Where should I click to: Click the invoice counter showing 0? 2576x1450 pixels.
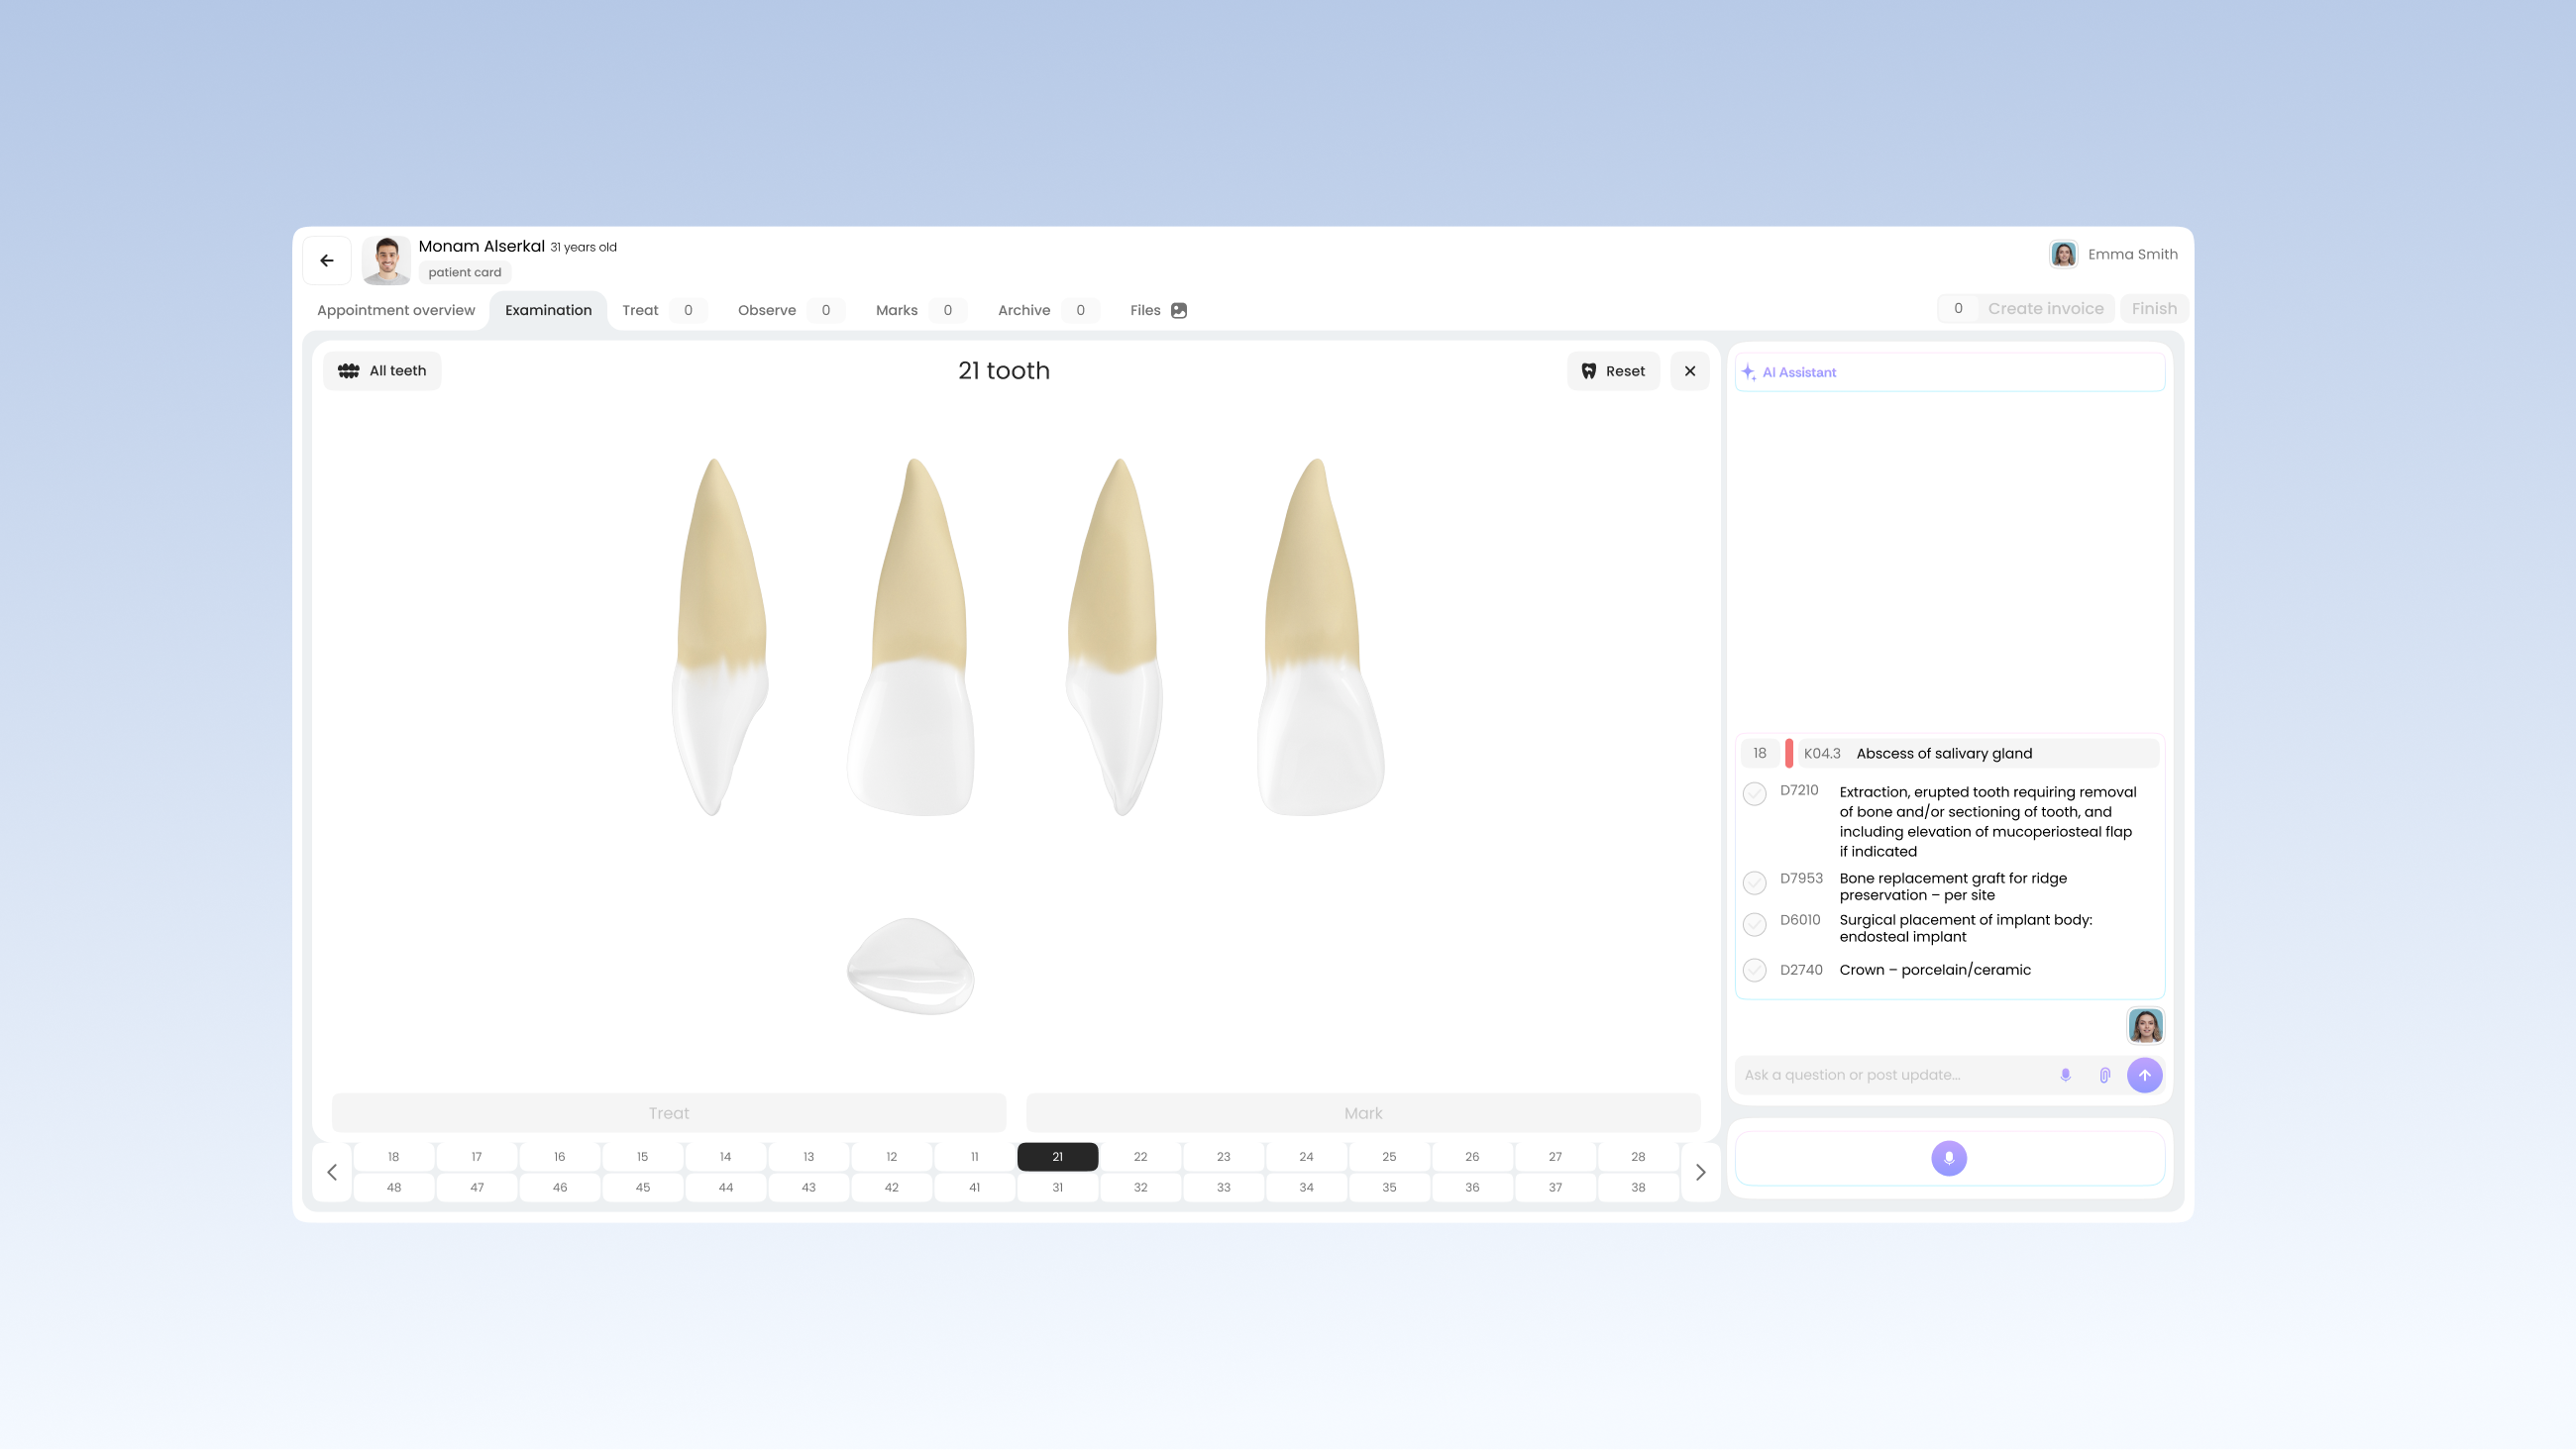coord(1958,309)
